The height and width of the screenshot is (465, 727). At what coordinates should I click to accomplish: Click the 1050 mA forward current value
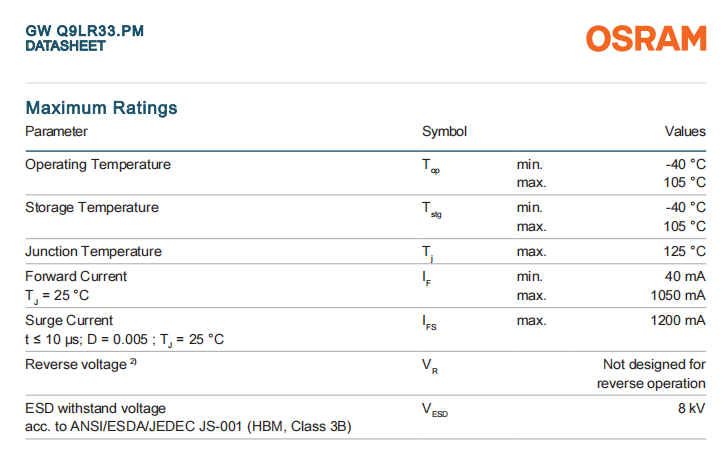pyautogui.click(x=678, y=295)
